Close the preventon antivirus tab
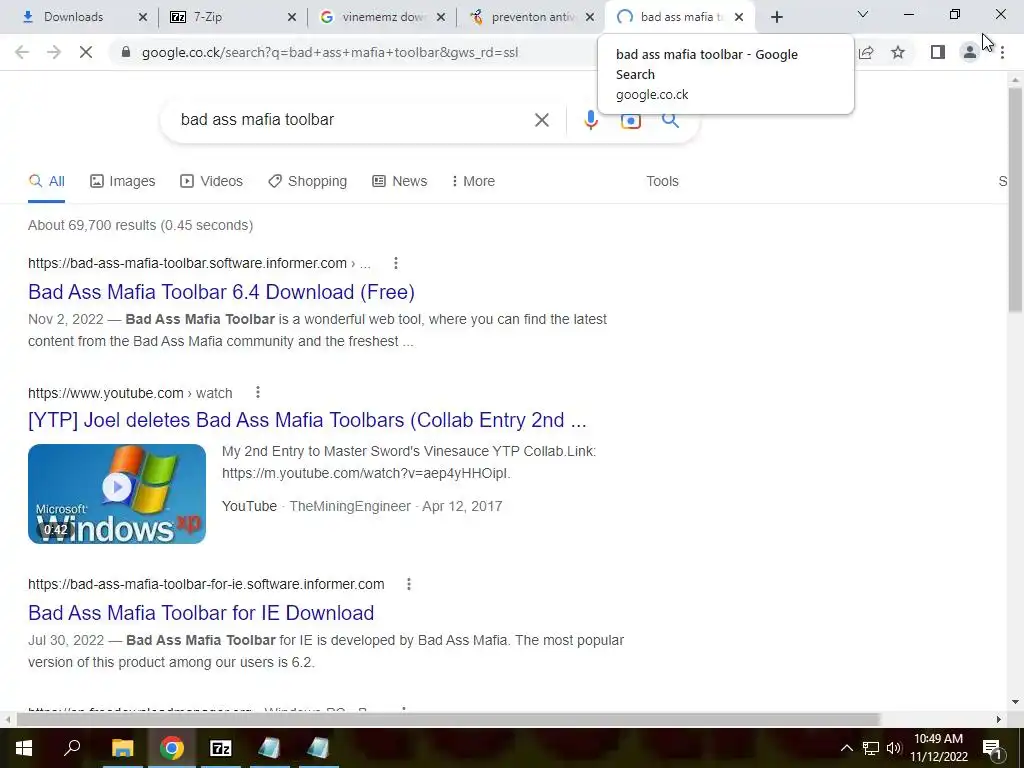1024x768 pixels. click(x=590, y=18)
